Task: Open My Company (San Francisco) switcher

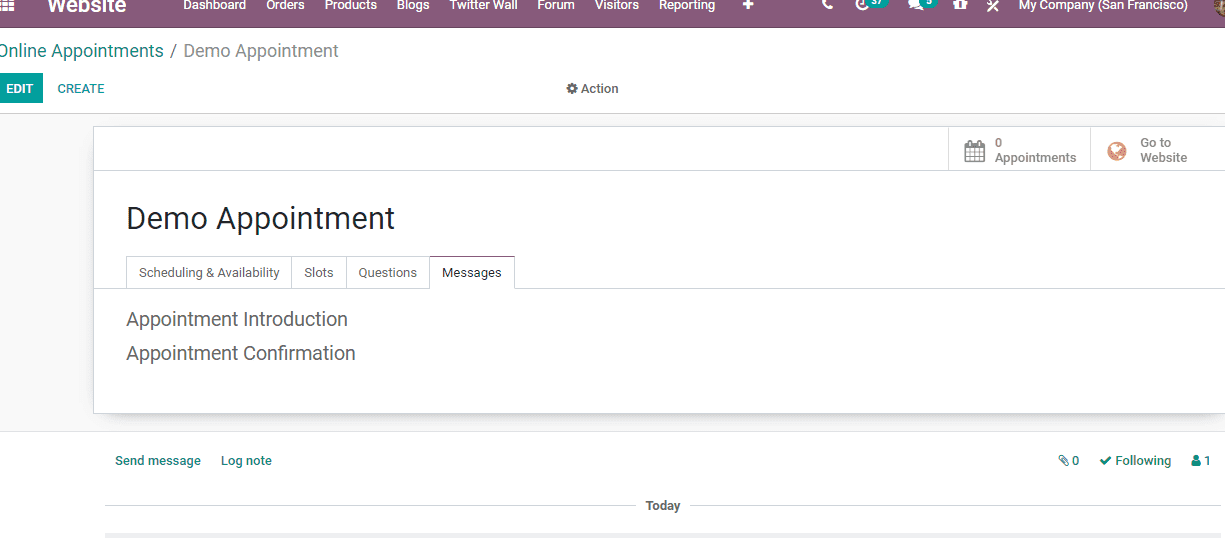Action: [x=1103, y=5]
